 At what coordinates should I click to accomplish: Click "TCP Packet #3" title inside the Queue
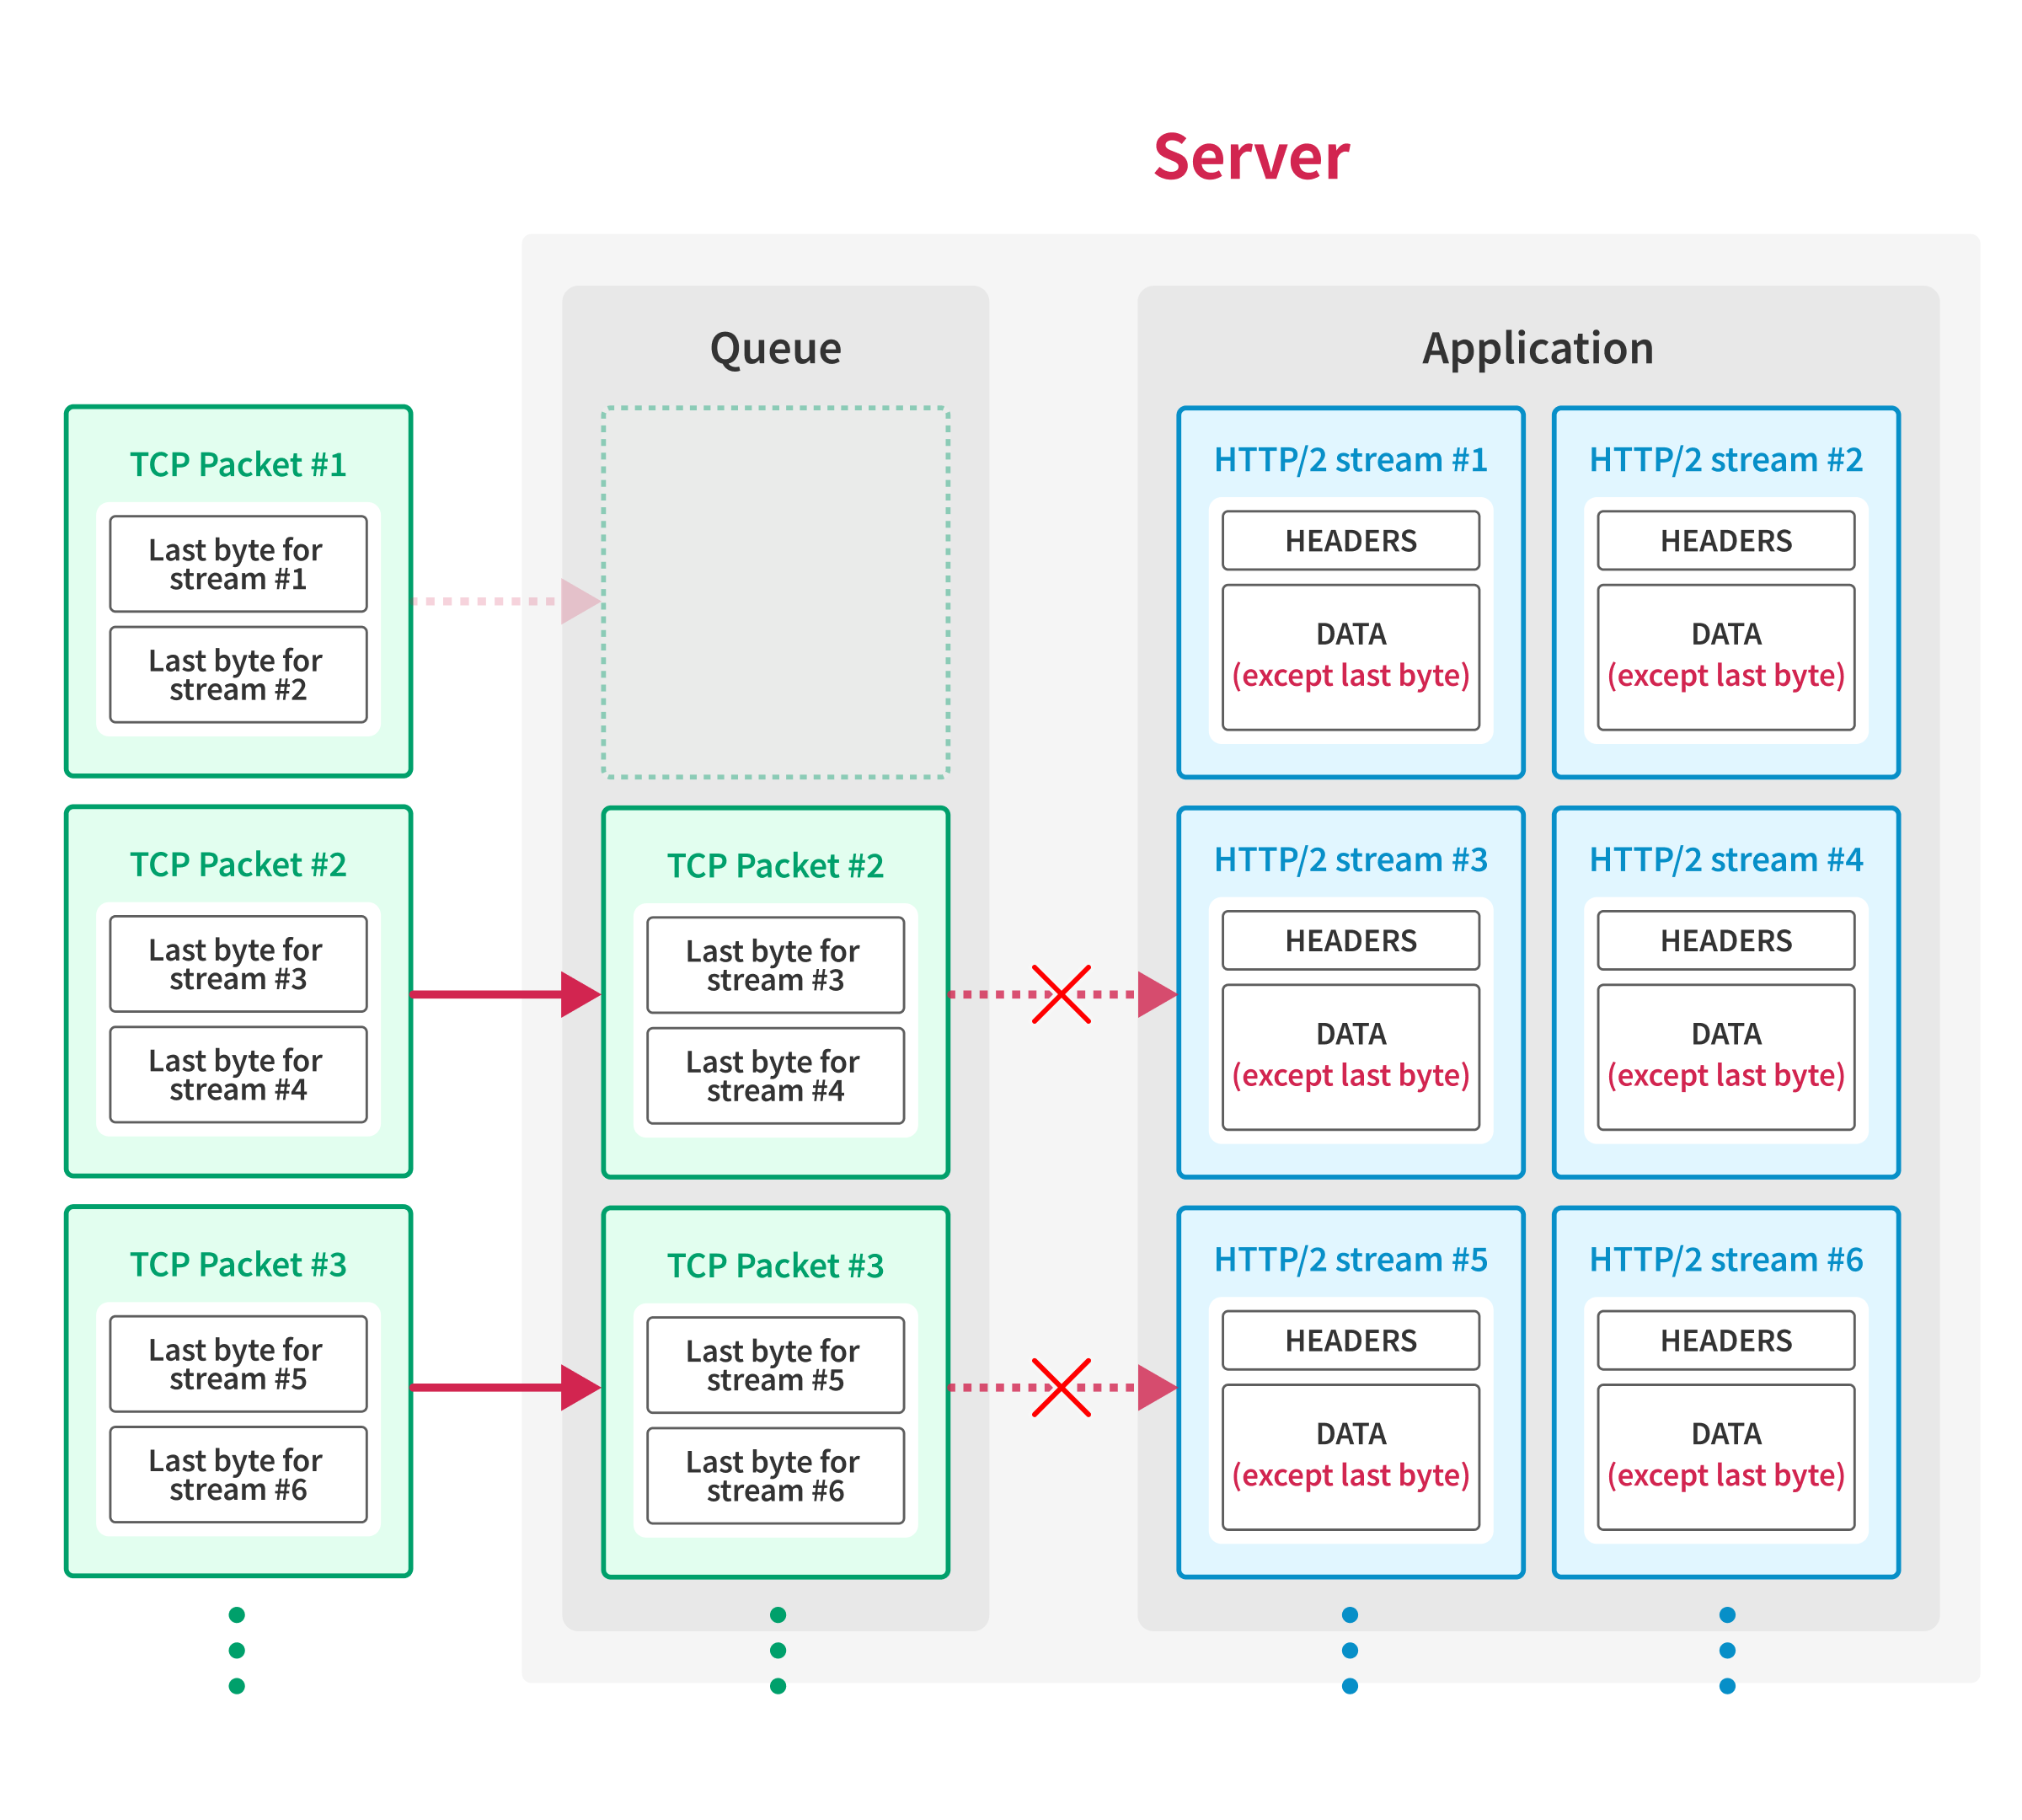coord(775,1265)
